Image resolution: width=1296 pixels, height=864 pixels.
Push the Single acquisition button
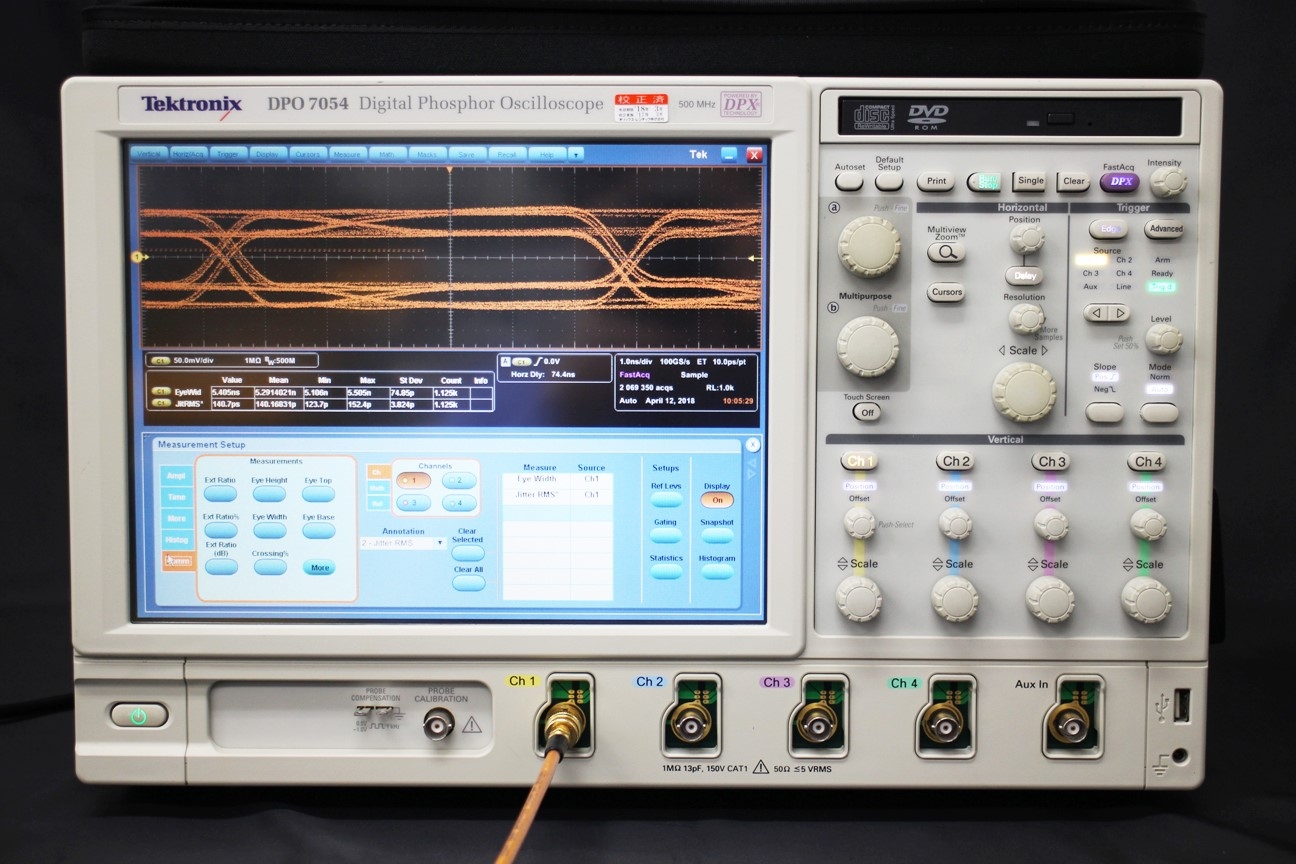[x=1030, y=181]
